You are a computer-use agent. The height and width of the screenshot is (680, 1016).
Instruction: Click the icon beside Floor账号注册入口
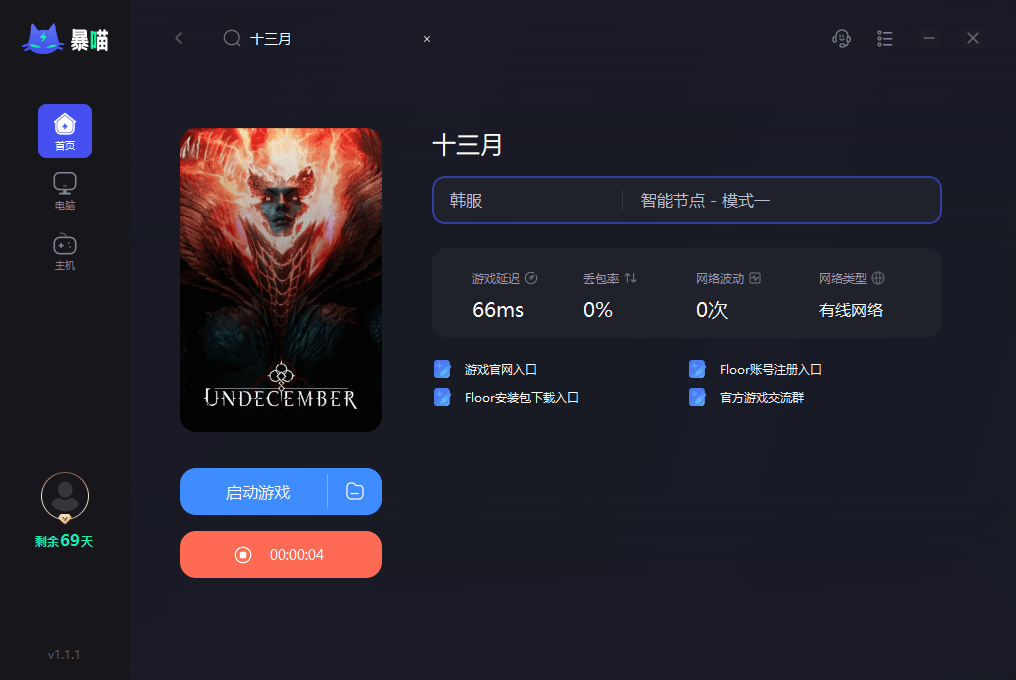(x=697, y=369)
